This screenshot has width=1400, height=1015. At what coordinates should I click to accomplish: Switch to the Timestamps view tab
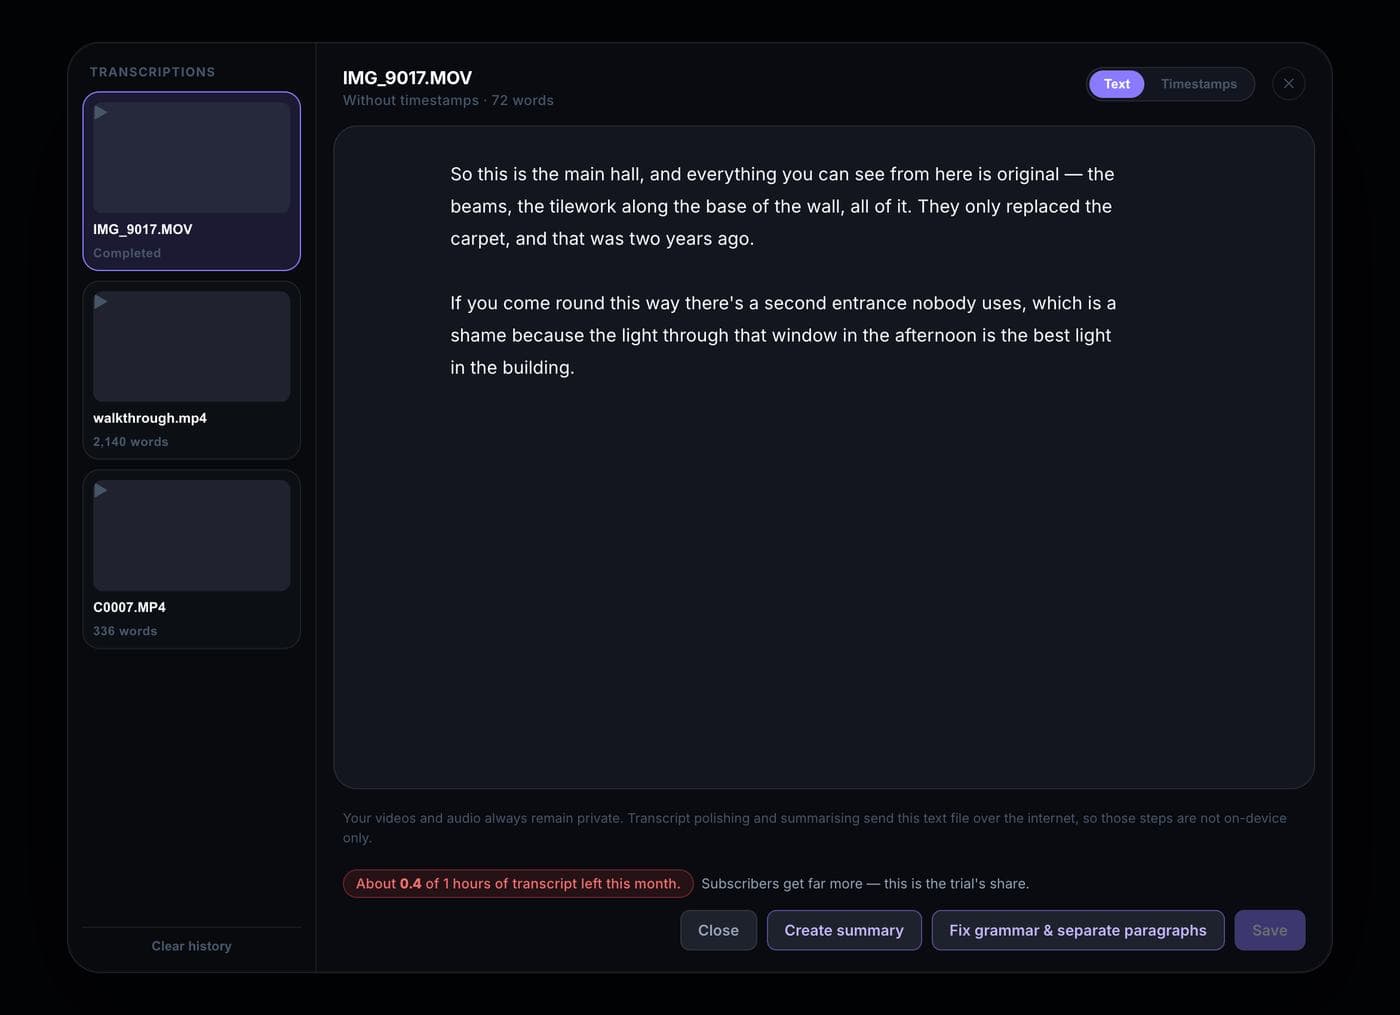pos(1199,84)
